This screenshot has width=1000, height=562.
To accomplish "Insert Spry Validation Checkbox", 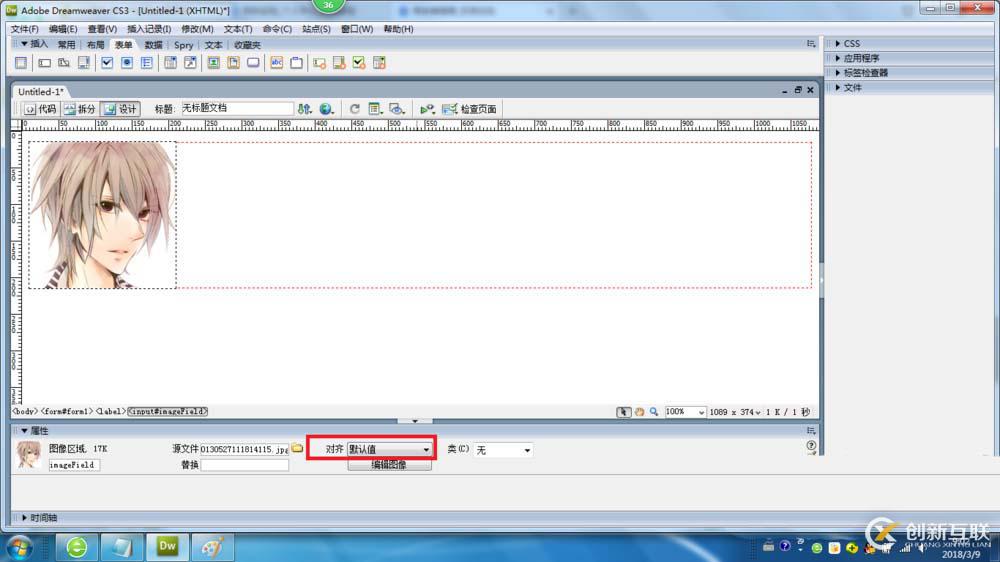I will pos(359,63).
